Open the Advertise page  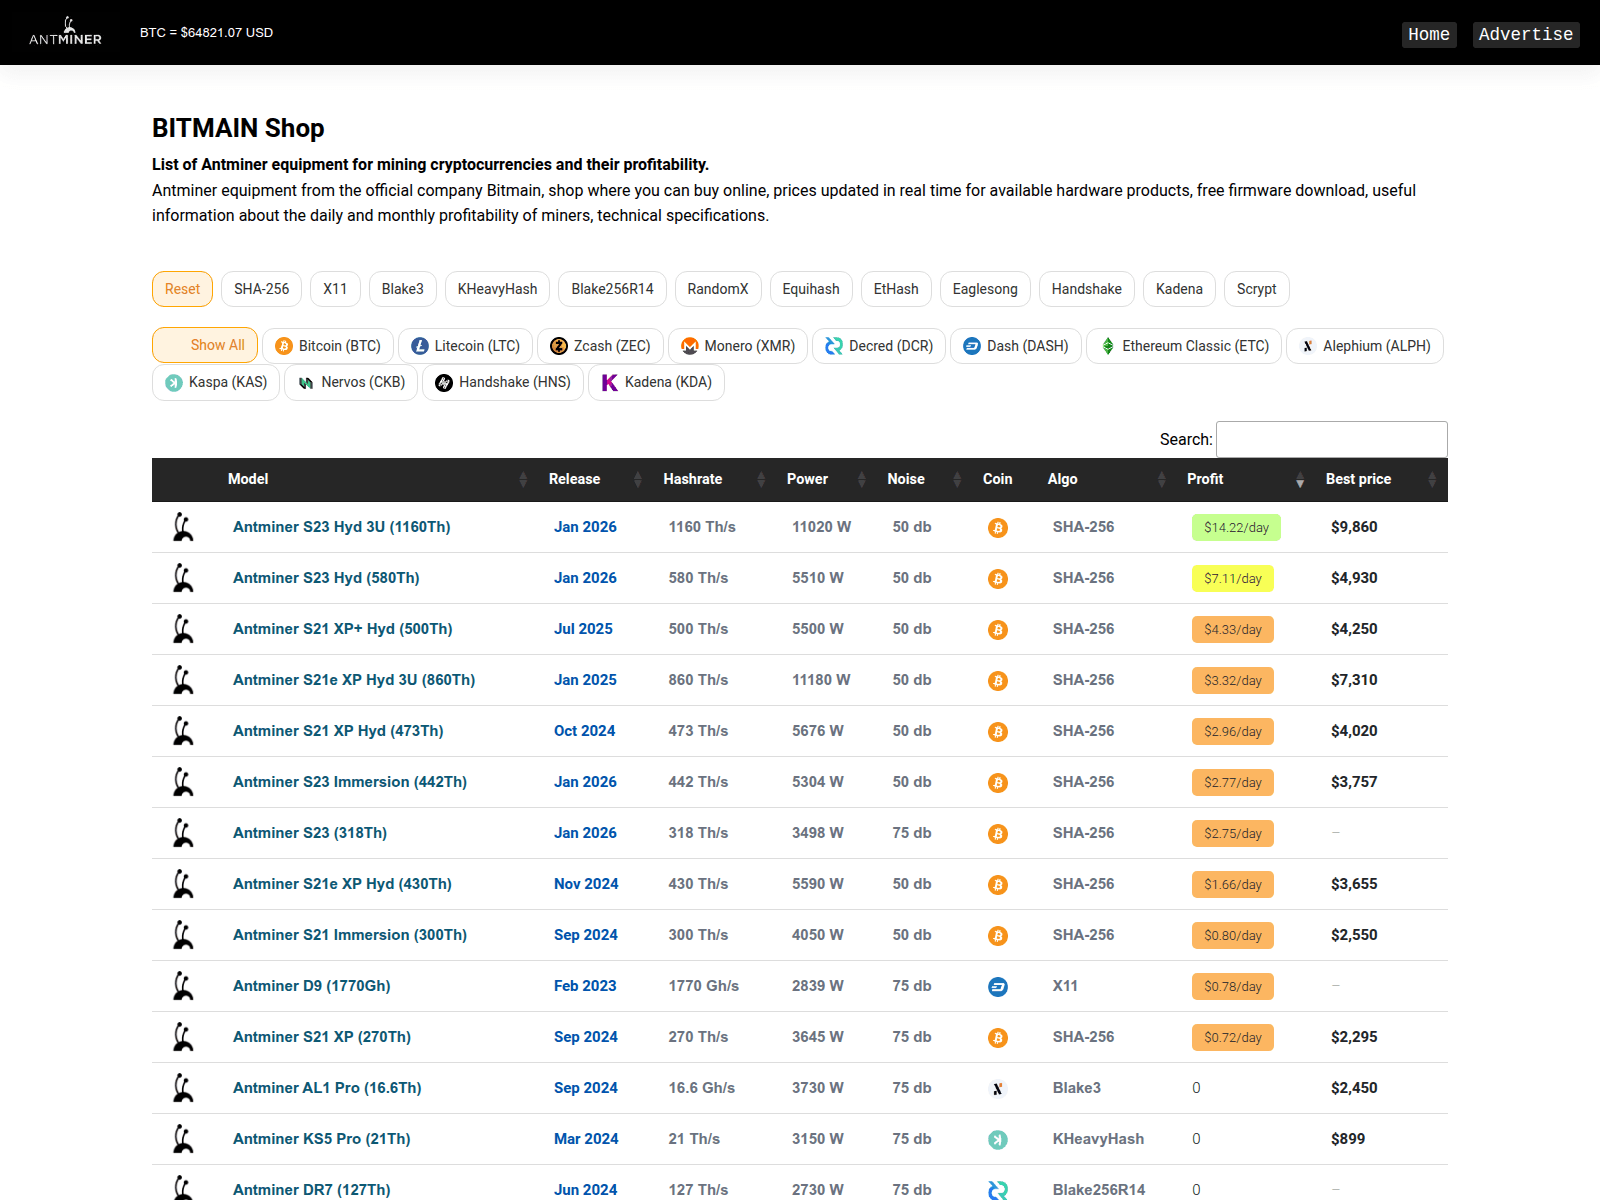[x=1526, y=34]
